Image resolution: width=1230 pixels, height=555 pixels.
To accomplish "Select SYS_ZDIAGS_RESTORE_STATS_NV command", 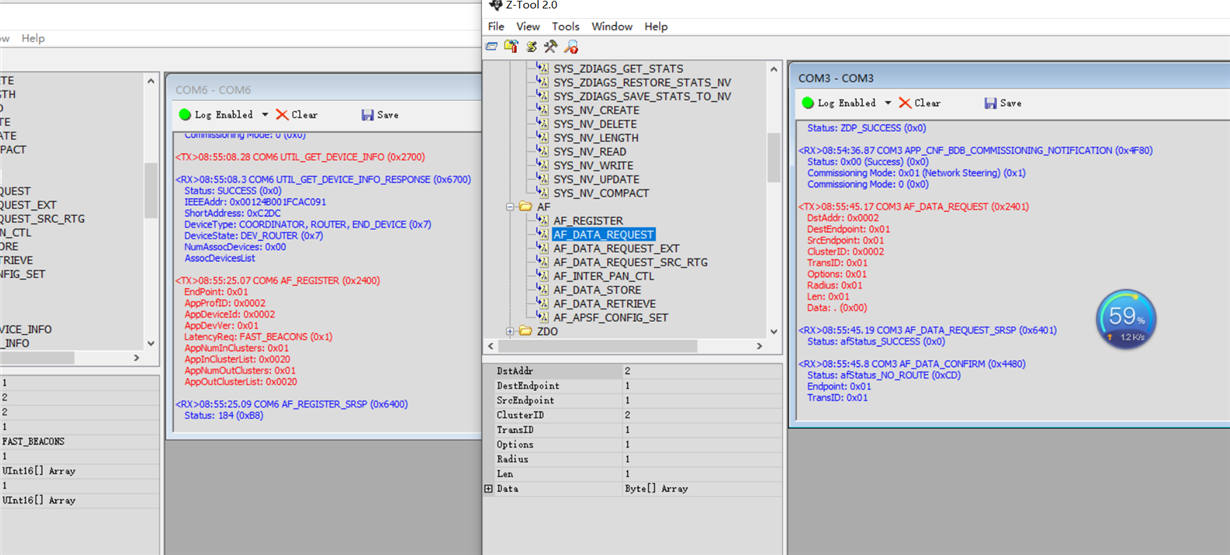I will tap(642, 82).
